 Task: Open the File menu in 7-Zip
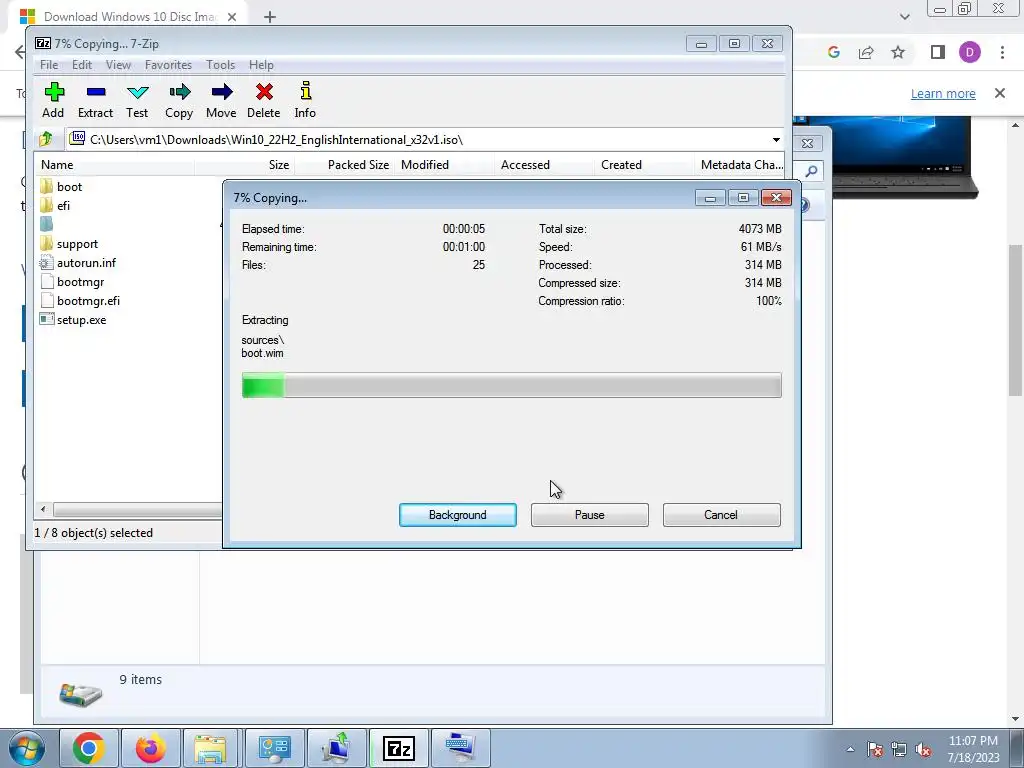coord(49,65)
